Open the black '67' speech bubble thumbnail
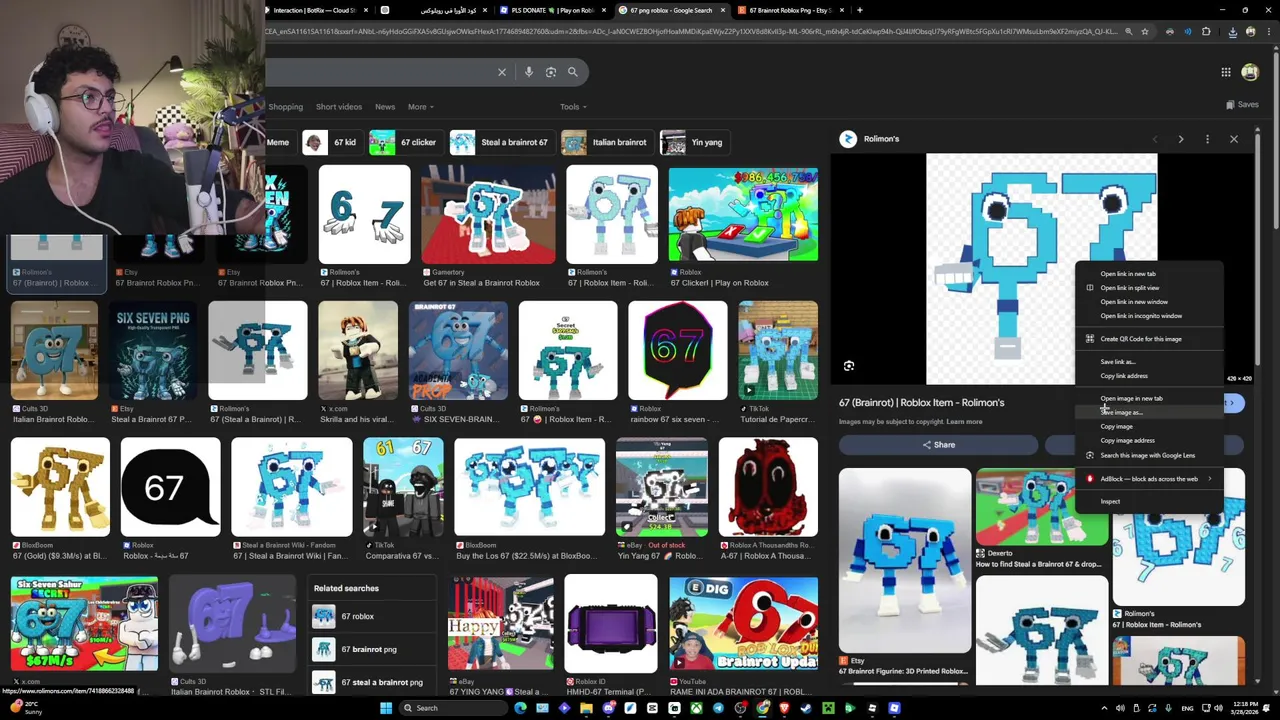The image size is (1280, 720). tap(170, 487)
